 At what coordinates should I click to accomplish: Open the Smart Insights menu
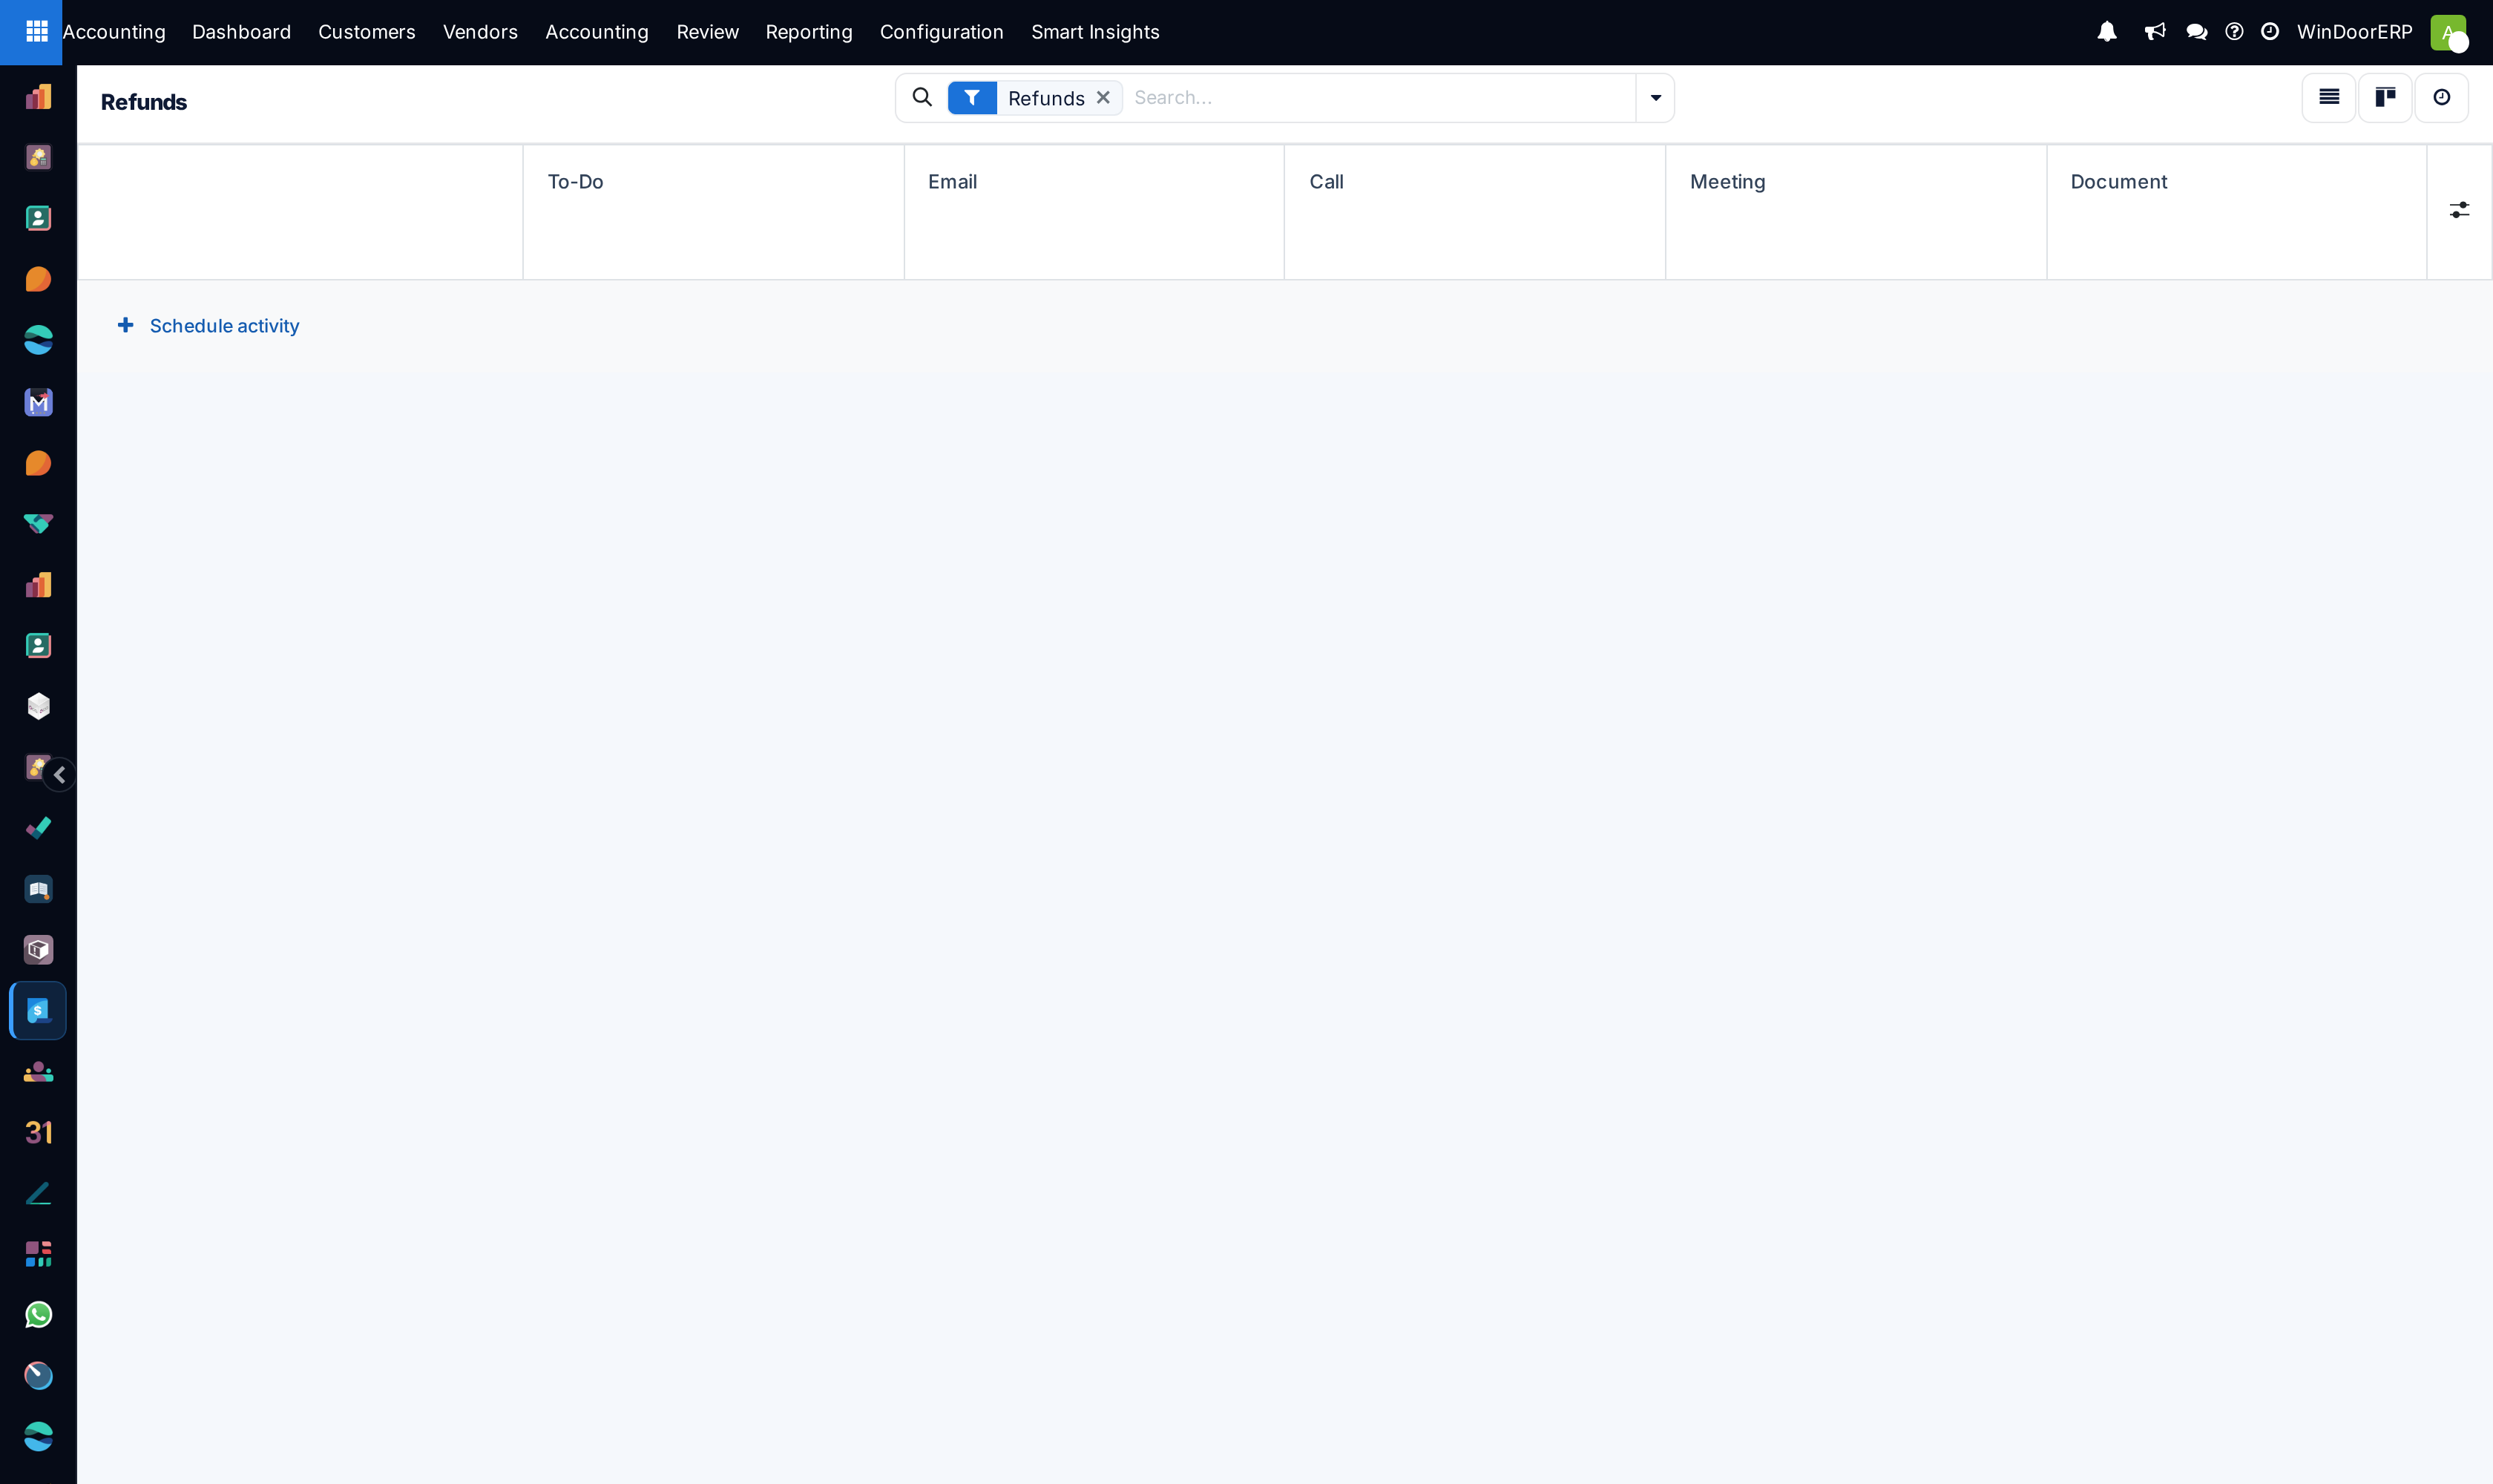(1095, 32)
